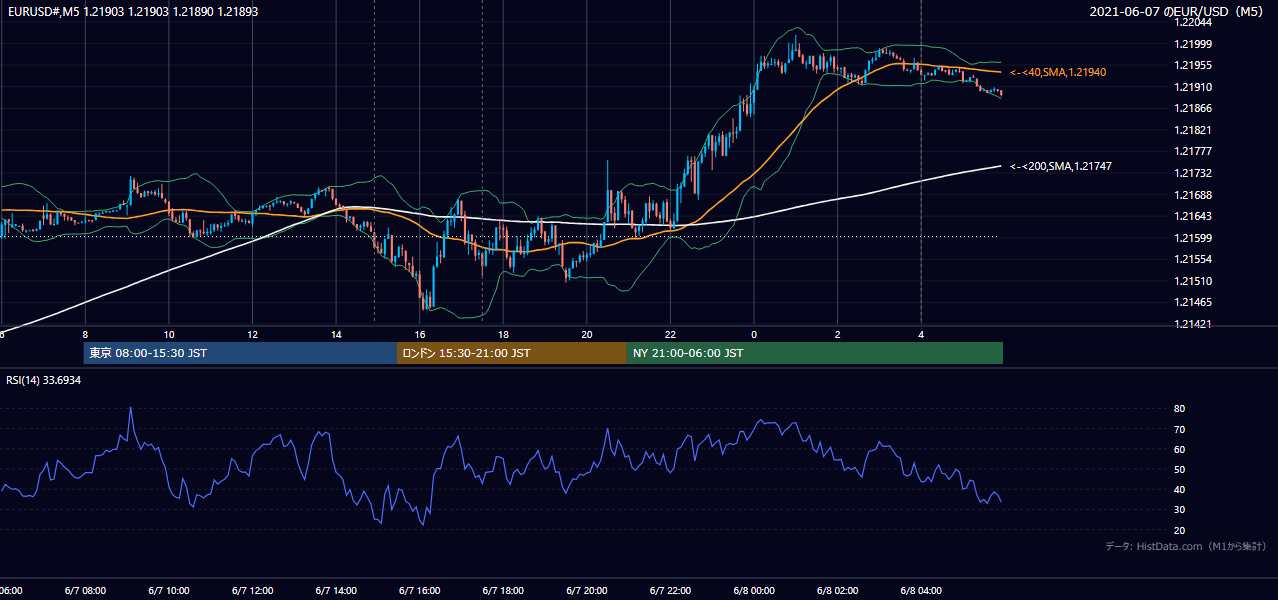This screenshot has height=600, width=1278.
Task: Click price level 1.21421 on the axis
Action: click(x=1195, y=324)
